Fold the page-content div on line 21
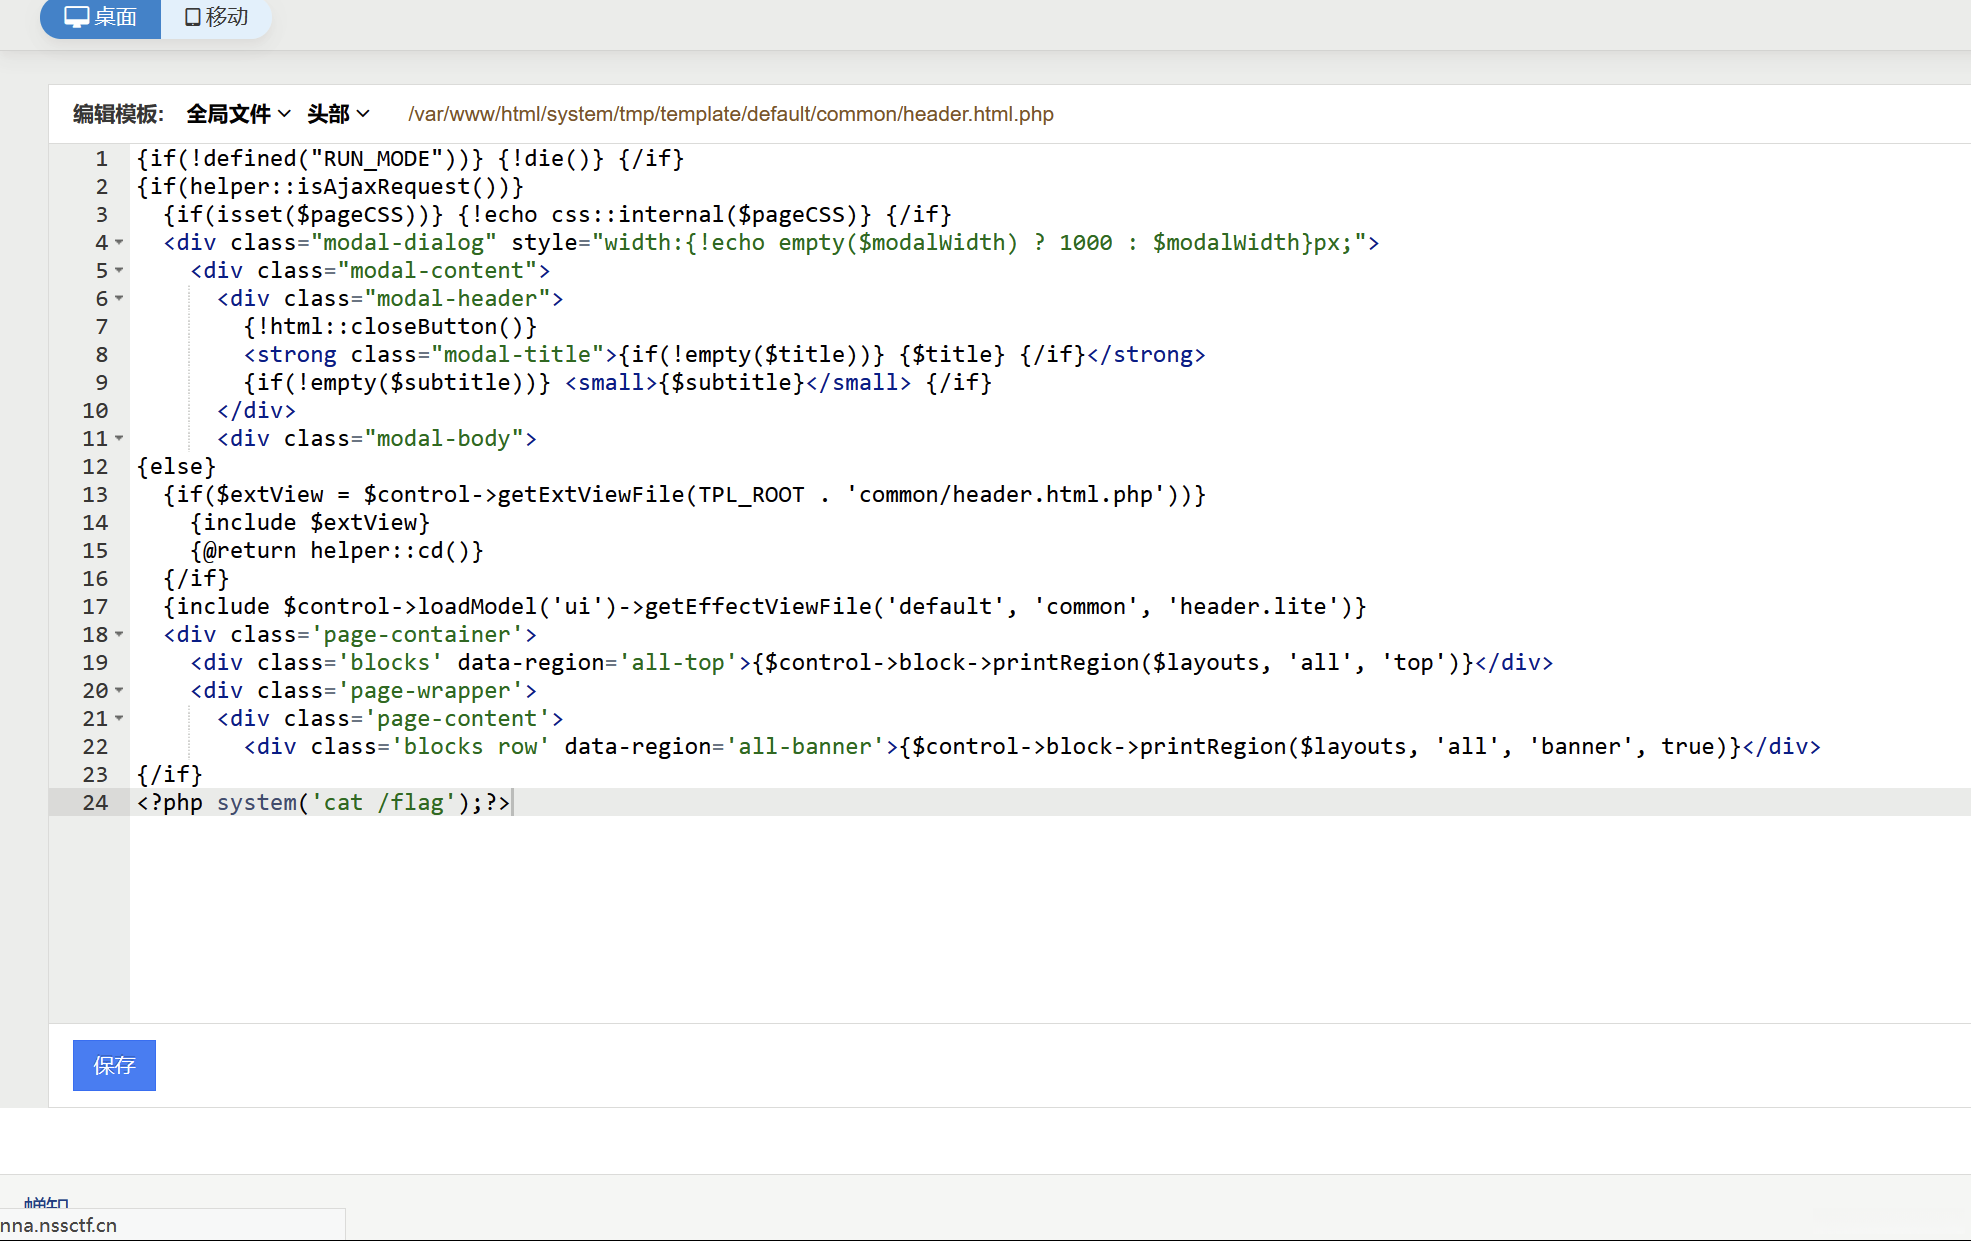Screen dimensions: 1971x1241 (x=119, y=719)
